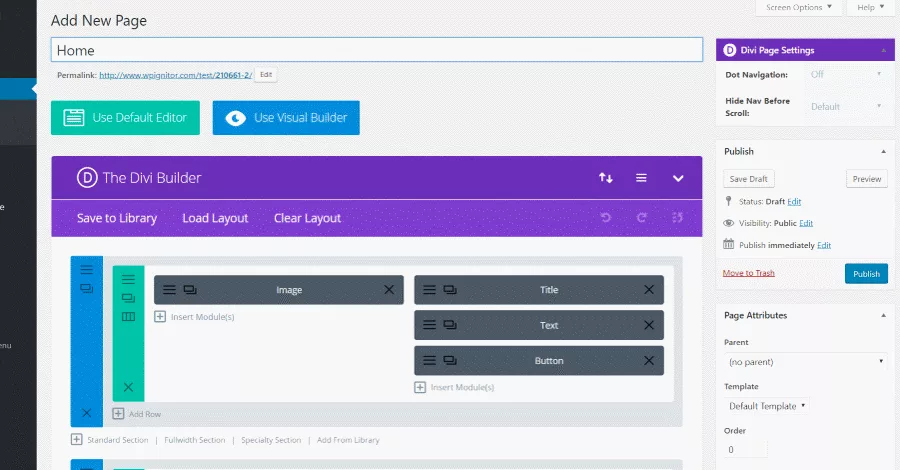Duplicate the Image module via clone icon

coord(190,290)
